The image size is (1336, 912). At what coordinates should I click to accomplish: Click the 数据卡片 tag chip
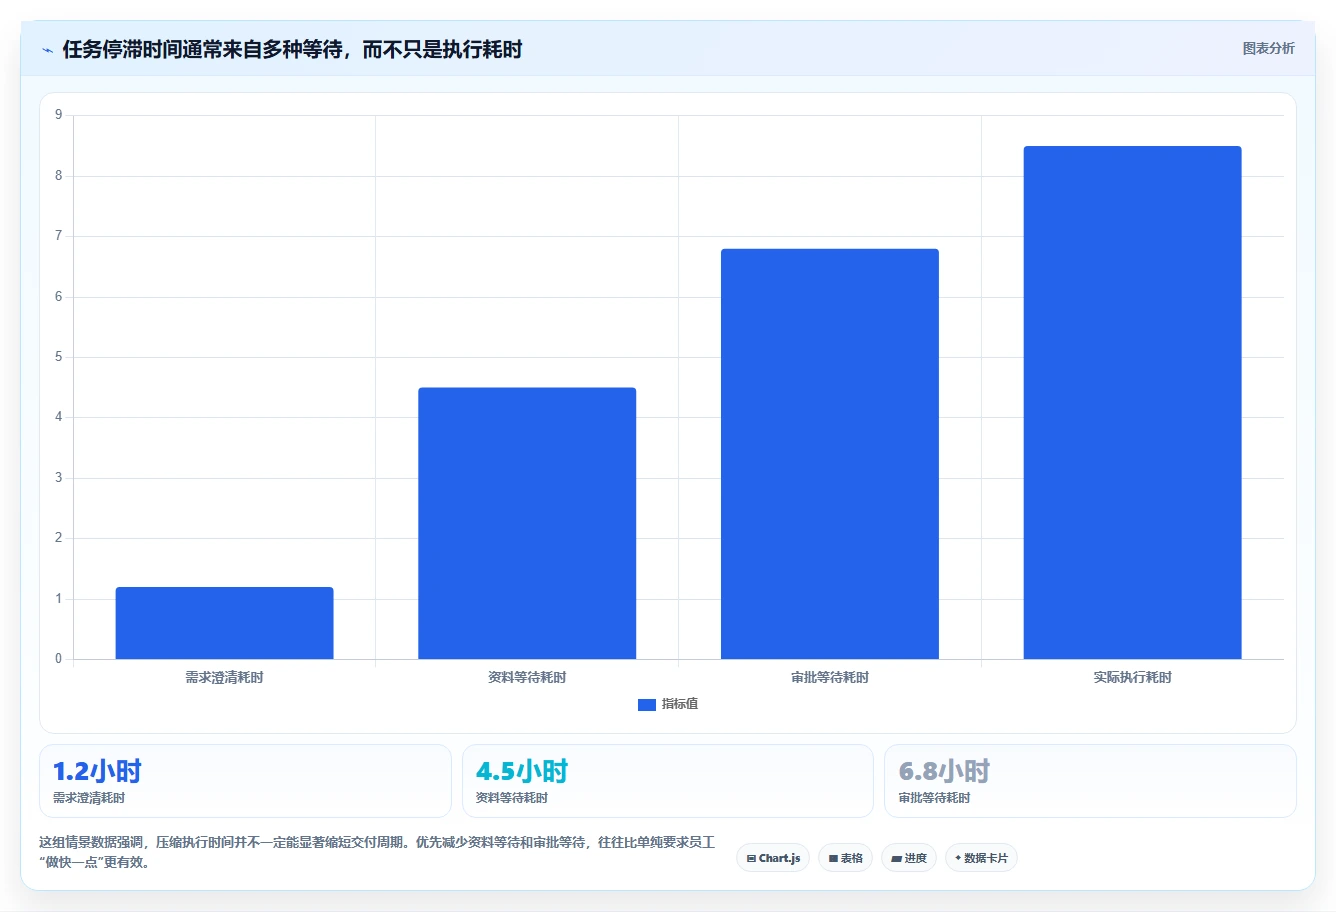981,858
